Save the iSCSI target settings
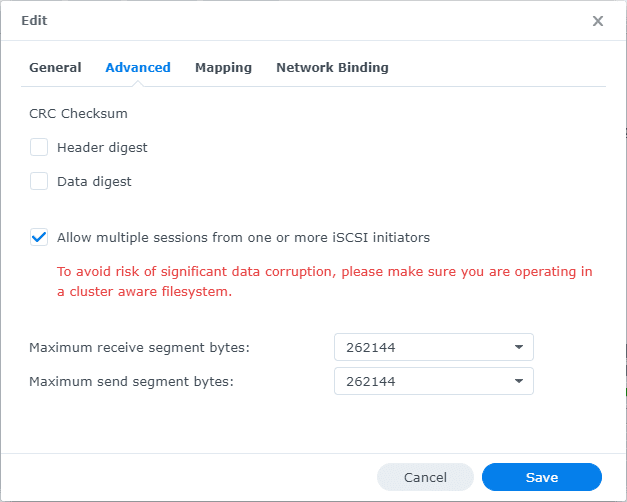627x502 pixels. pos(541,477)
